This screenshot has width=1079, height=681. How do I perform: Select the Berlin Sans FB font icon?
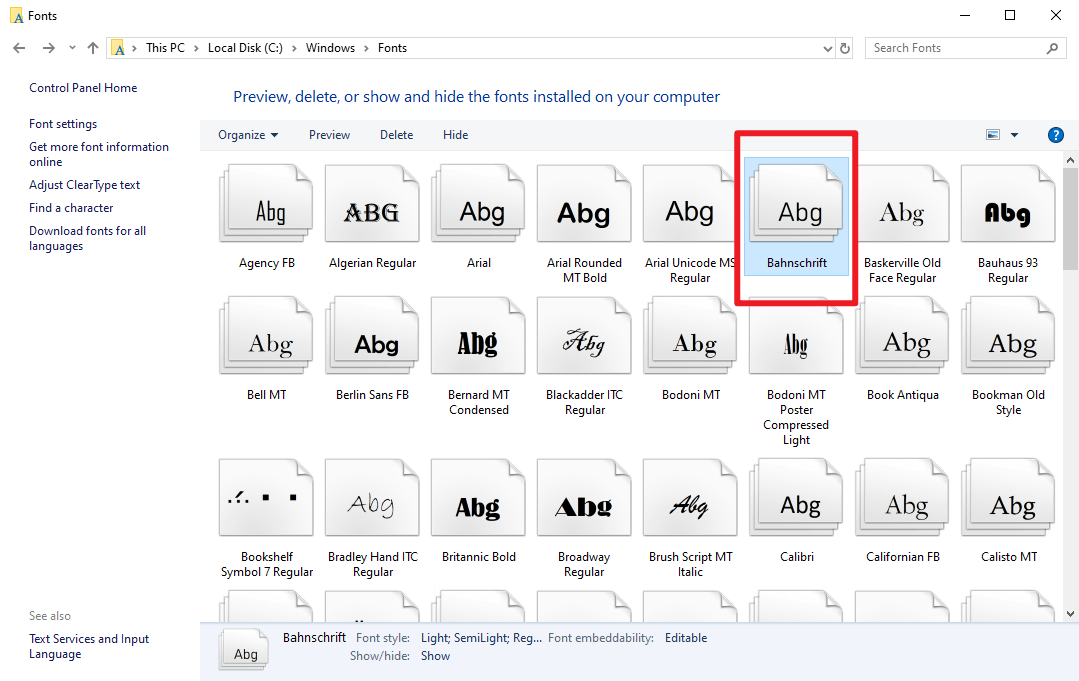point(372,336)
